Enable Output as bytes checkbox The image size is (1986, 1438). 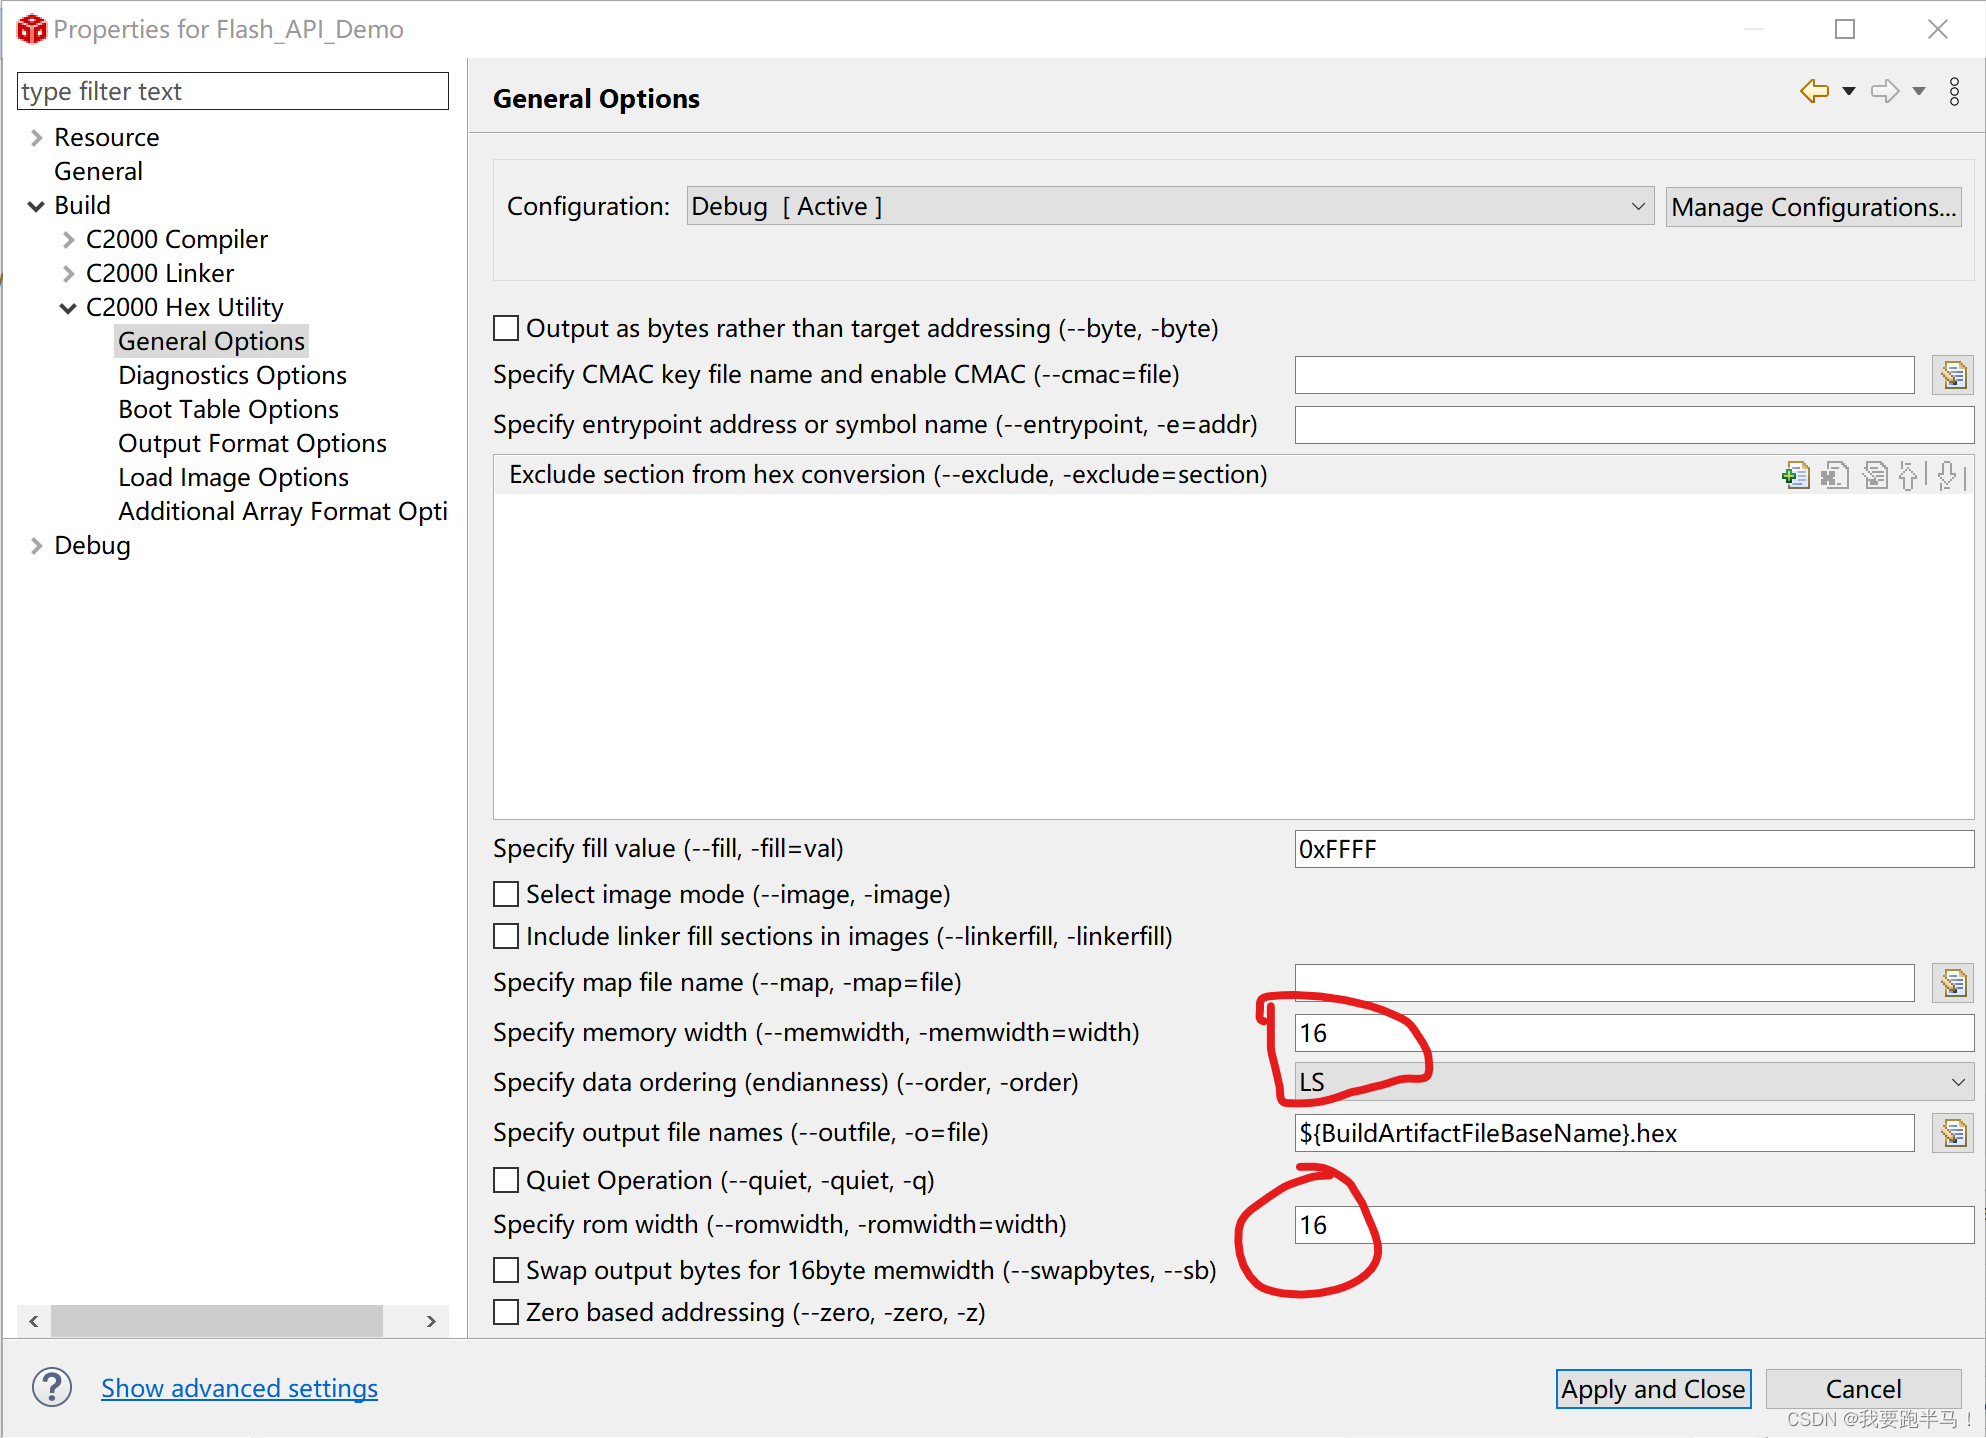coord(507,329)
